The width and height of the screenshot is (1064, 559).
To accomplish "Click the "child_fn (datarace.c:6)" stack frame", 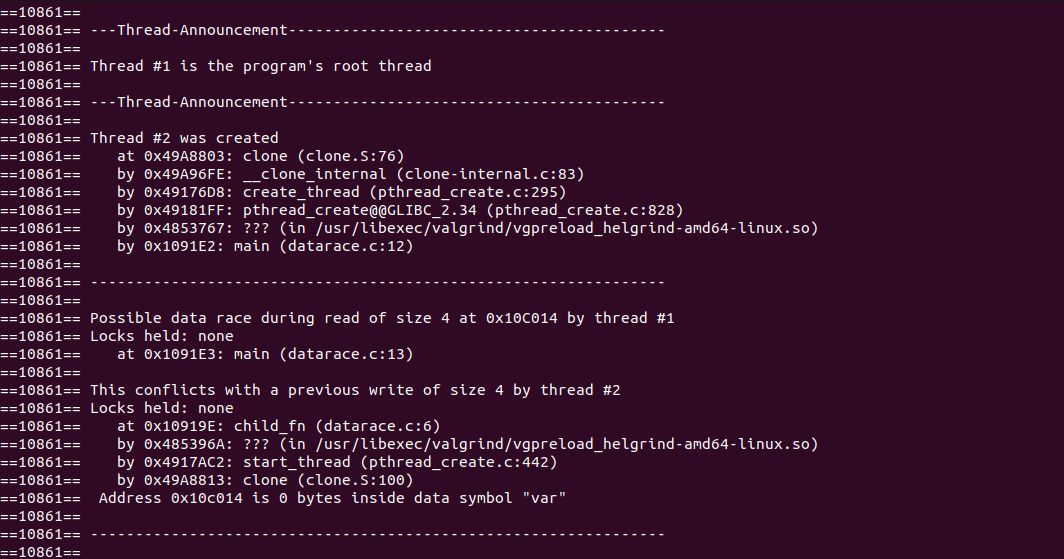I will point(341,426).
